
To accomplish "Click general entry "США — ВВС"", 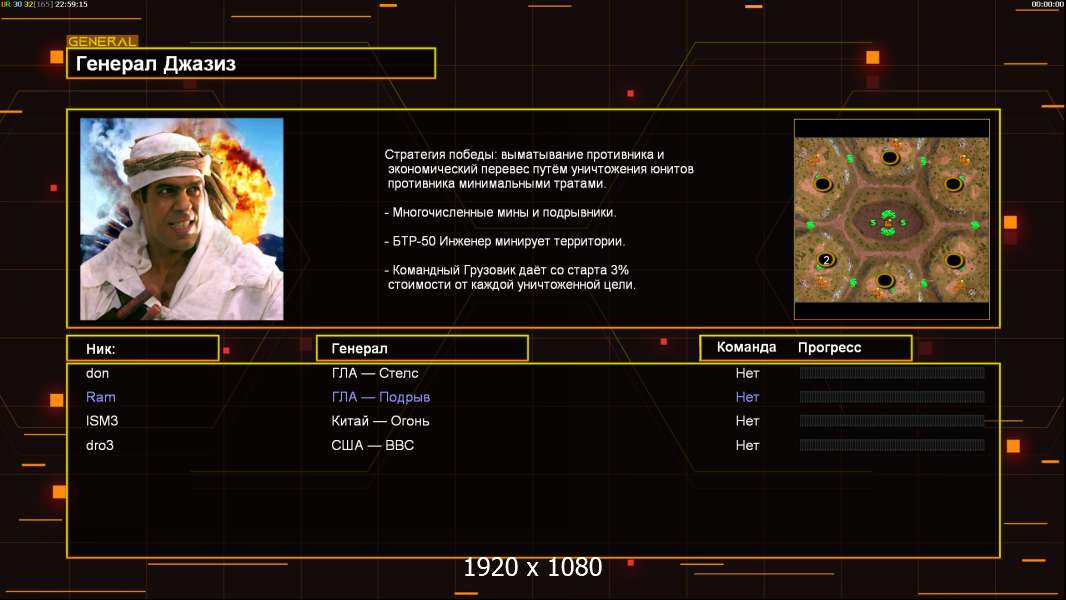I will (x=373, y=445).
